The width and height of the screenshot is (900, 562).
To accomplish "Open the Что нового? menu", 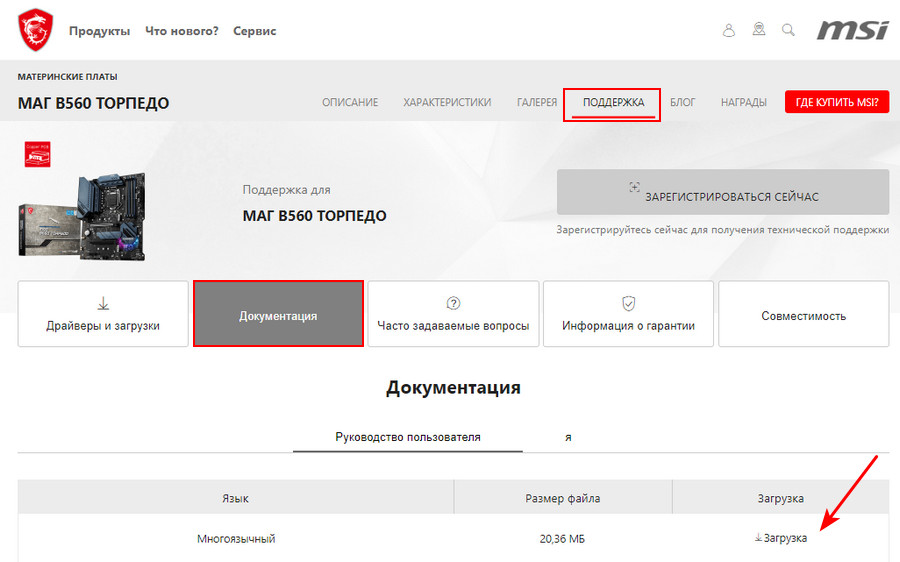I will 181,31.
